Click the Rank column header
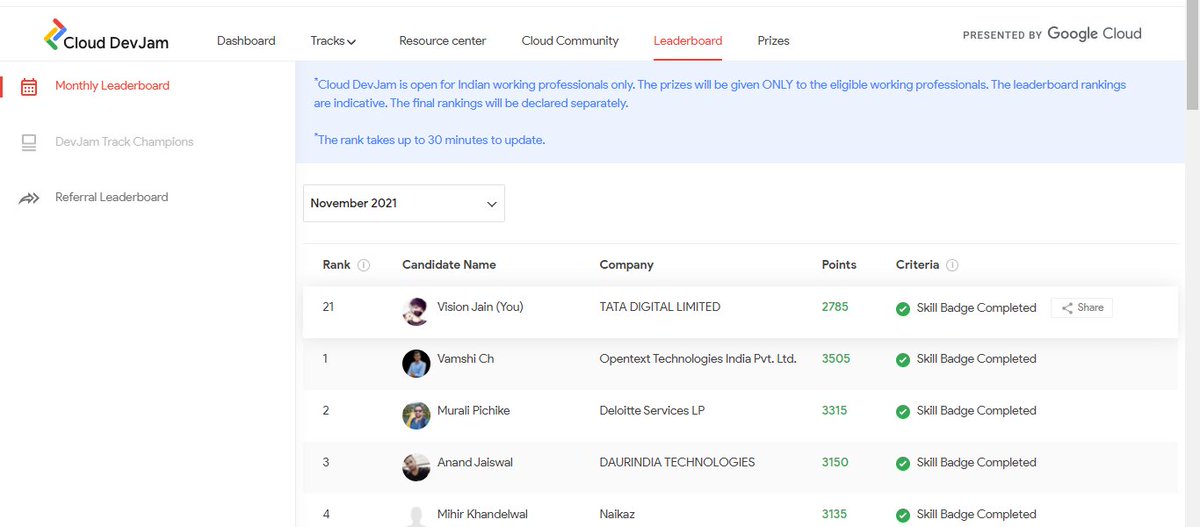This screenshot has width=1200, height=527. 336,265
